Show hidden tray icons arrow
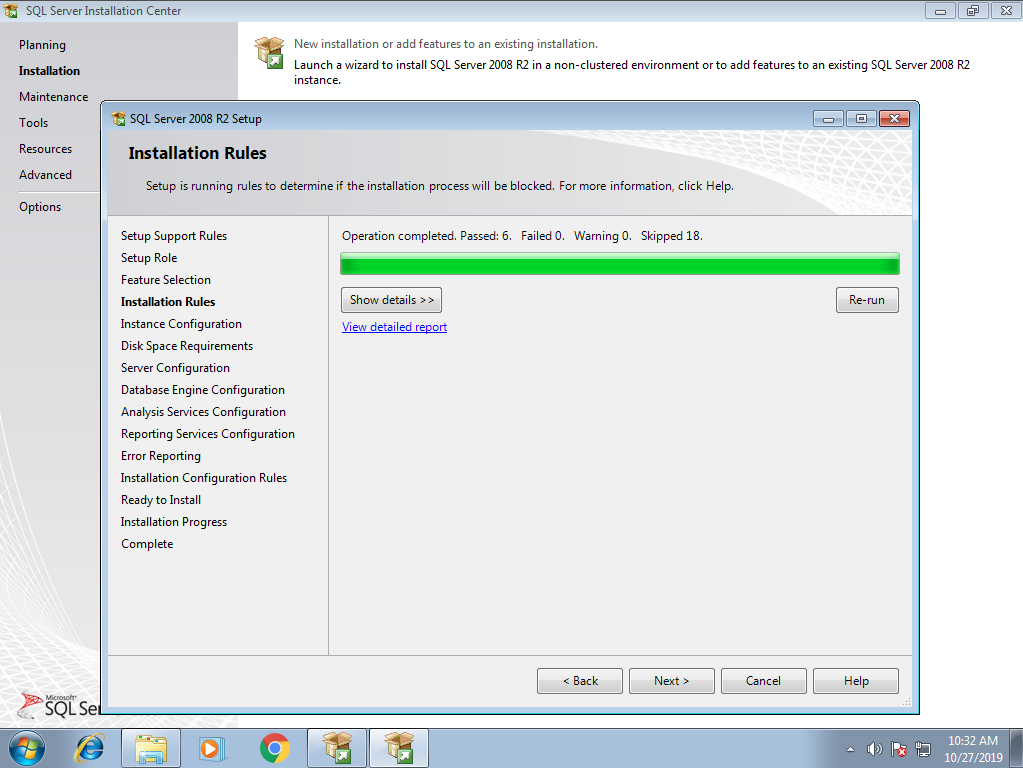Image resolution: width=1023 pixels, height=768 pixels. point(850,749)
